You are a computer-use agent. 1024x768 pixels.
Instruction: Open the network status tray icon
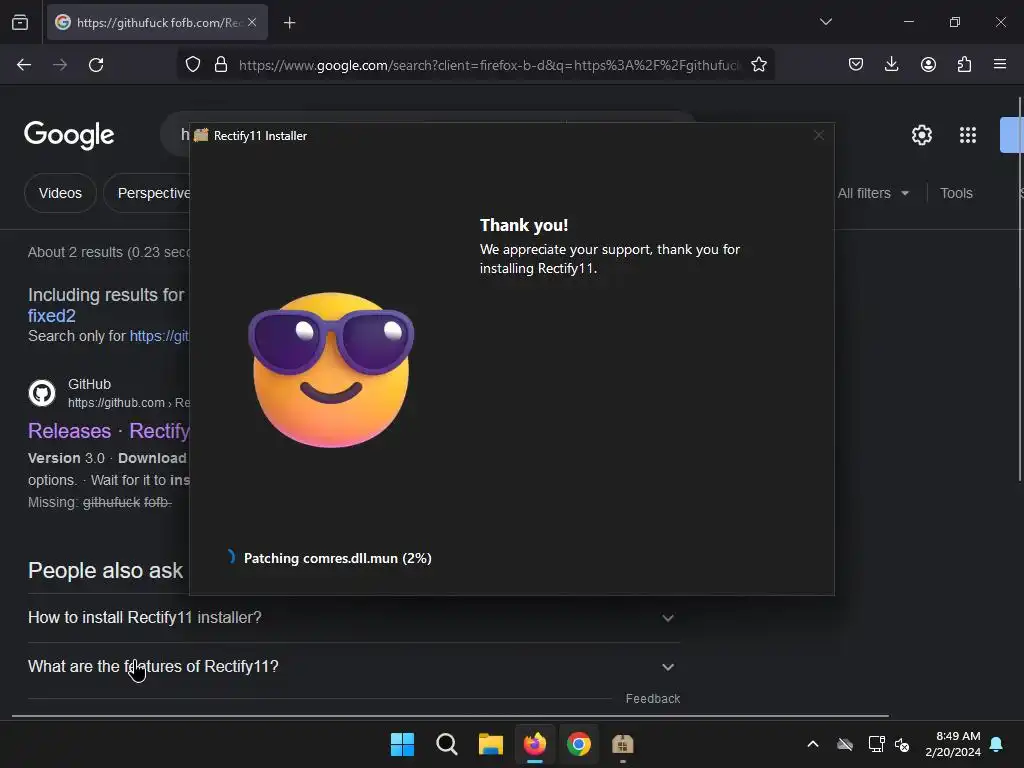(x=876, y=744)
